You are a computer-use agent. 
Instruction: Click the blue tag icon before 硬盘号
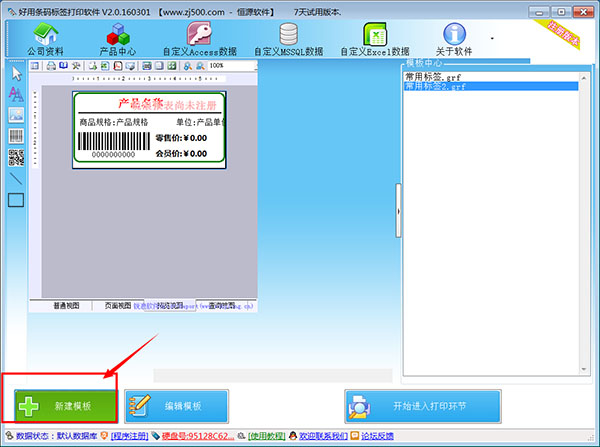[155, 436]
